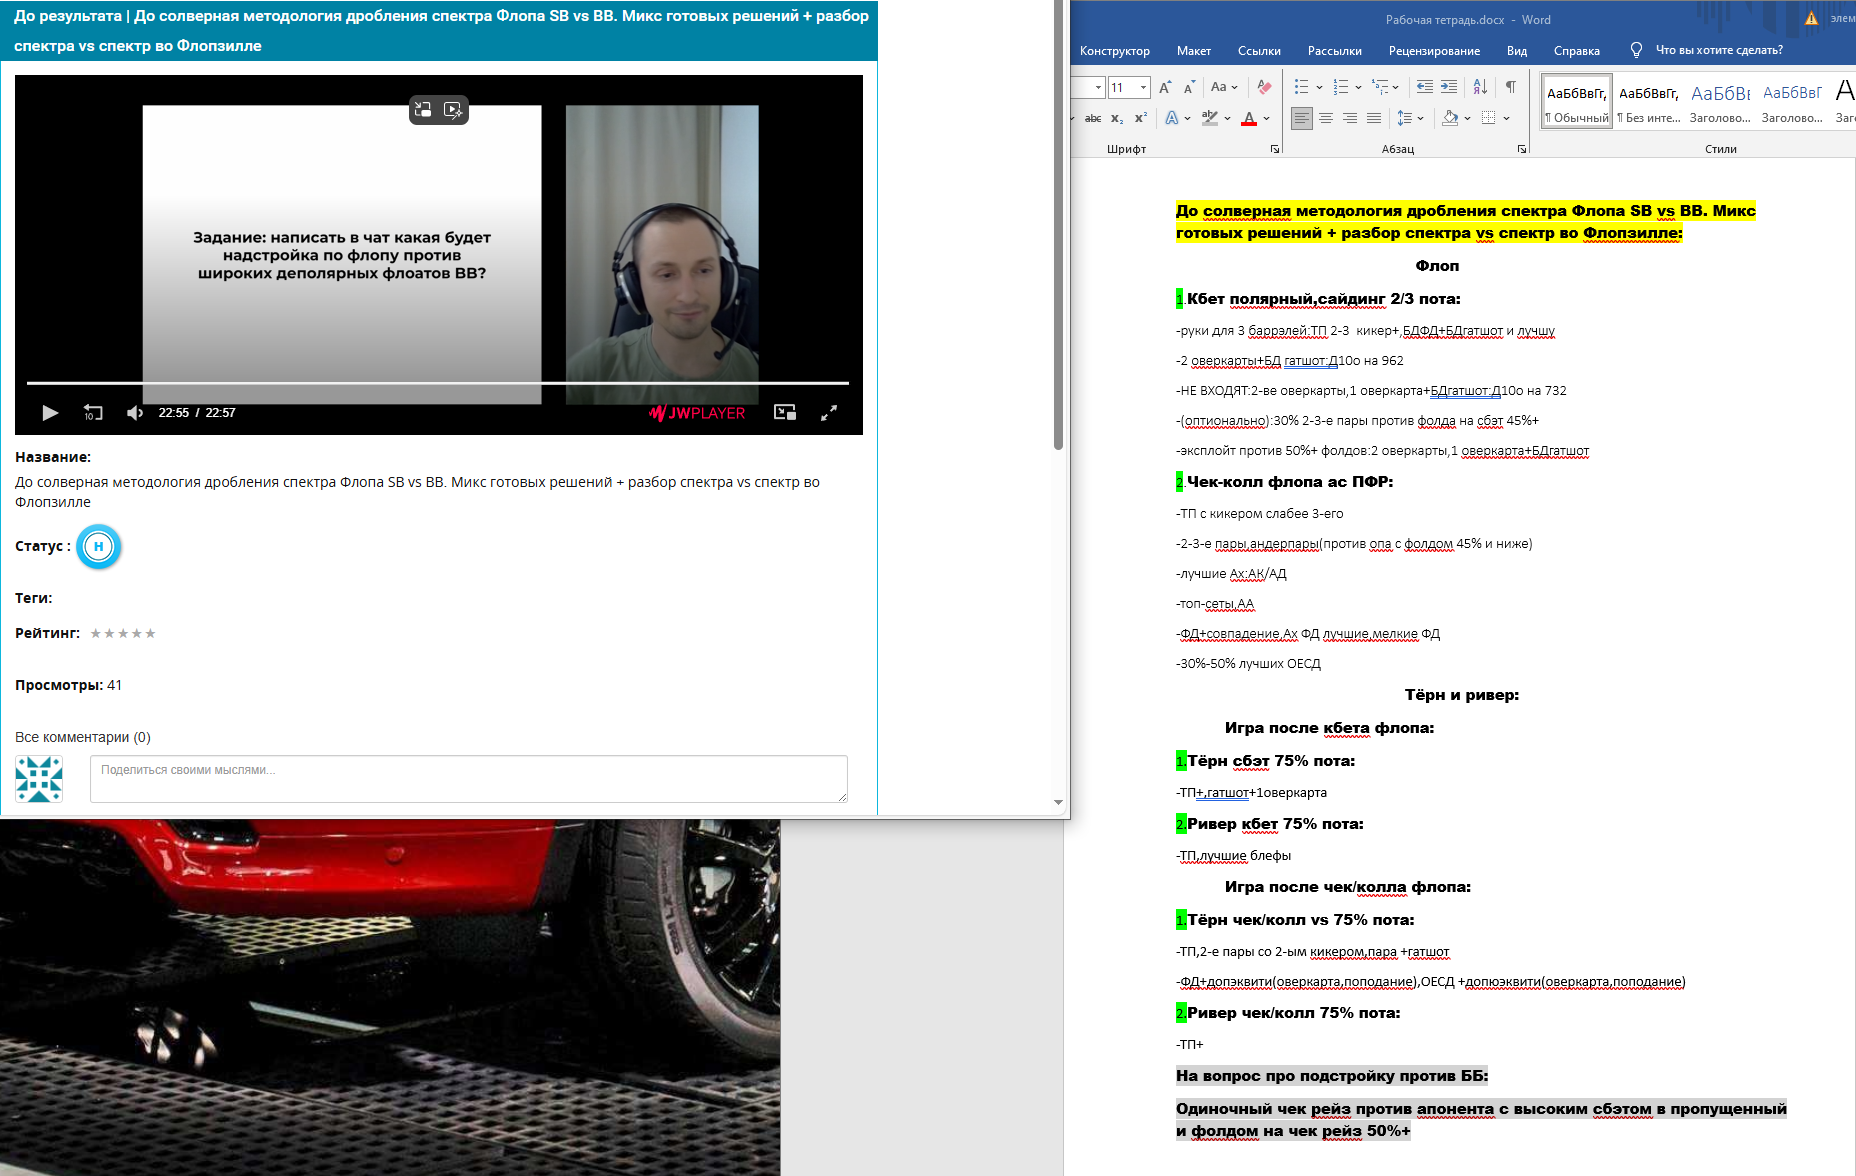This screenshot has width=1856, height=1176.
Task: Open the Вид ribbon tab
Action: point(1517,50)
